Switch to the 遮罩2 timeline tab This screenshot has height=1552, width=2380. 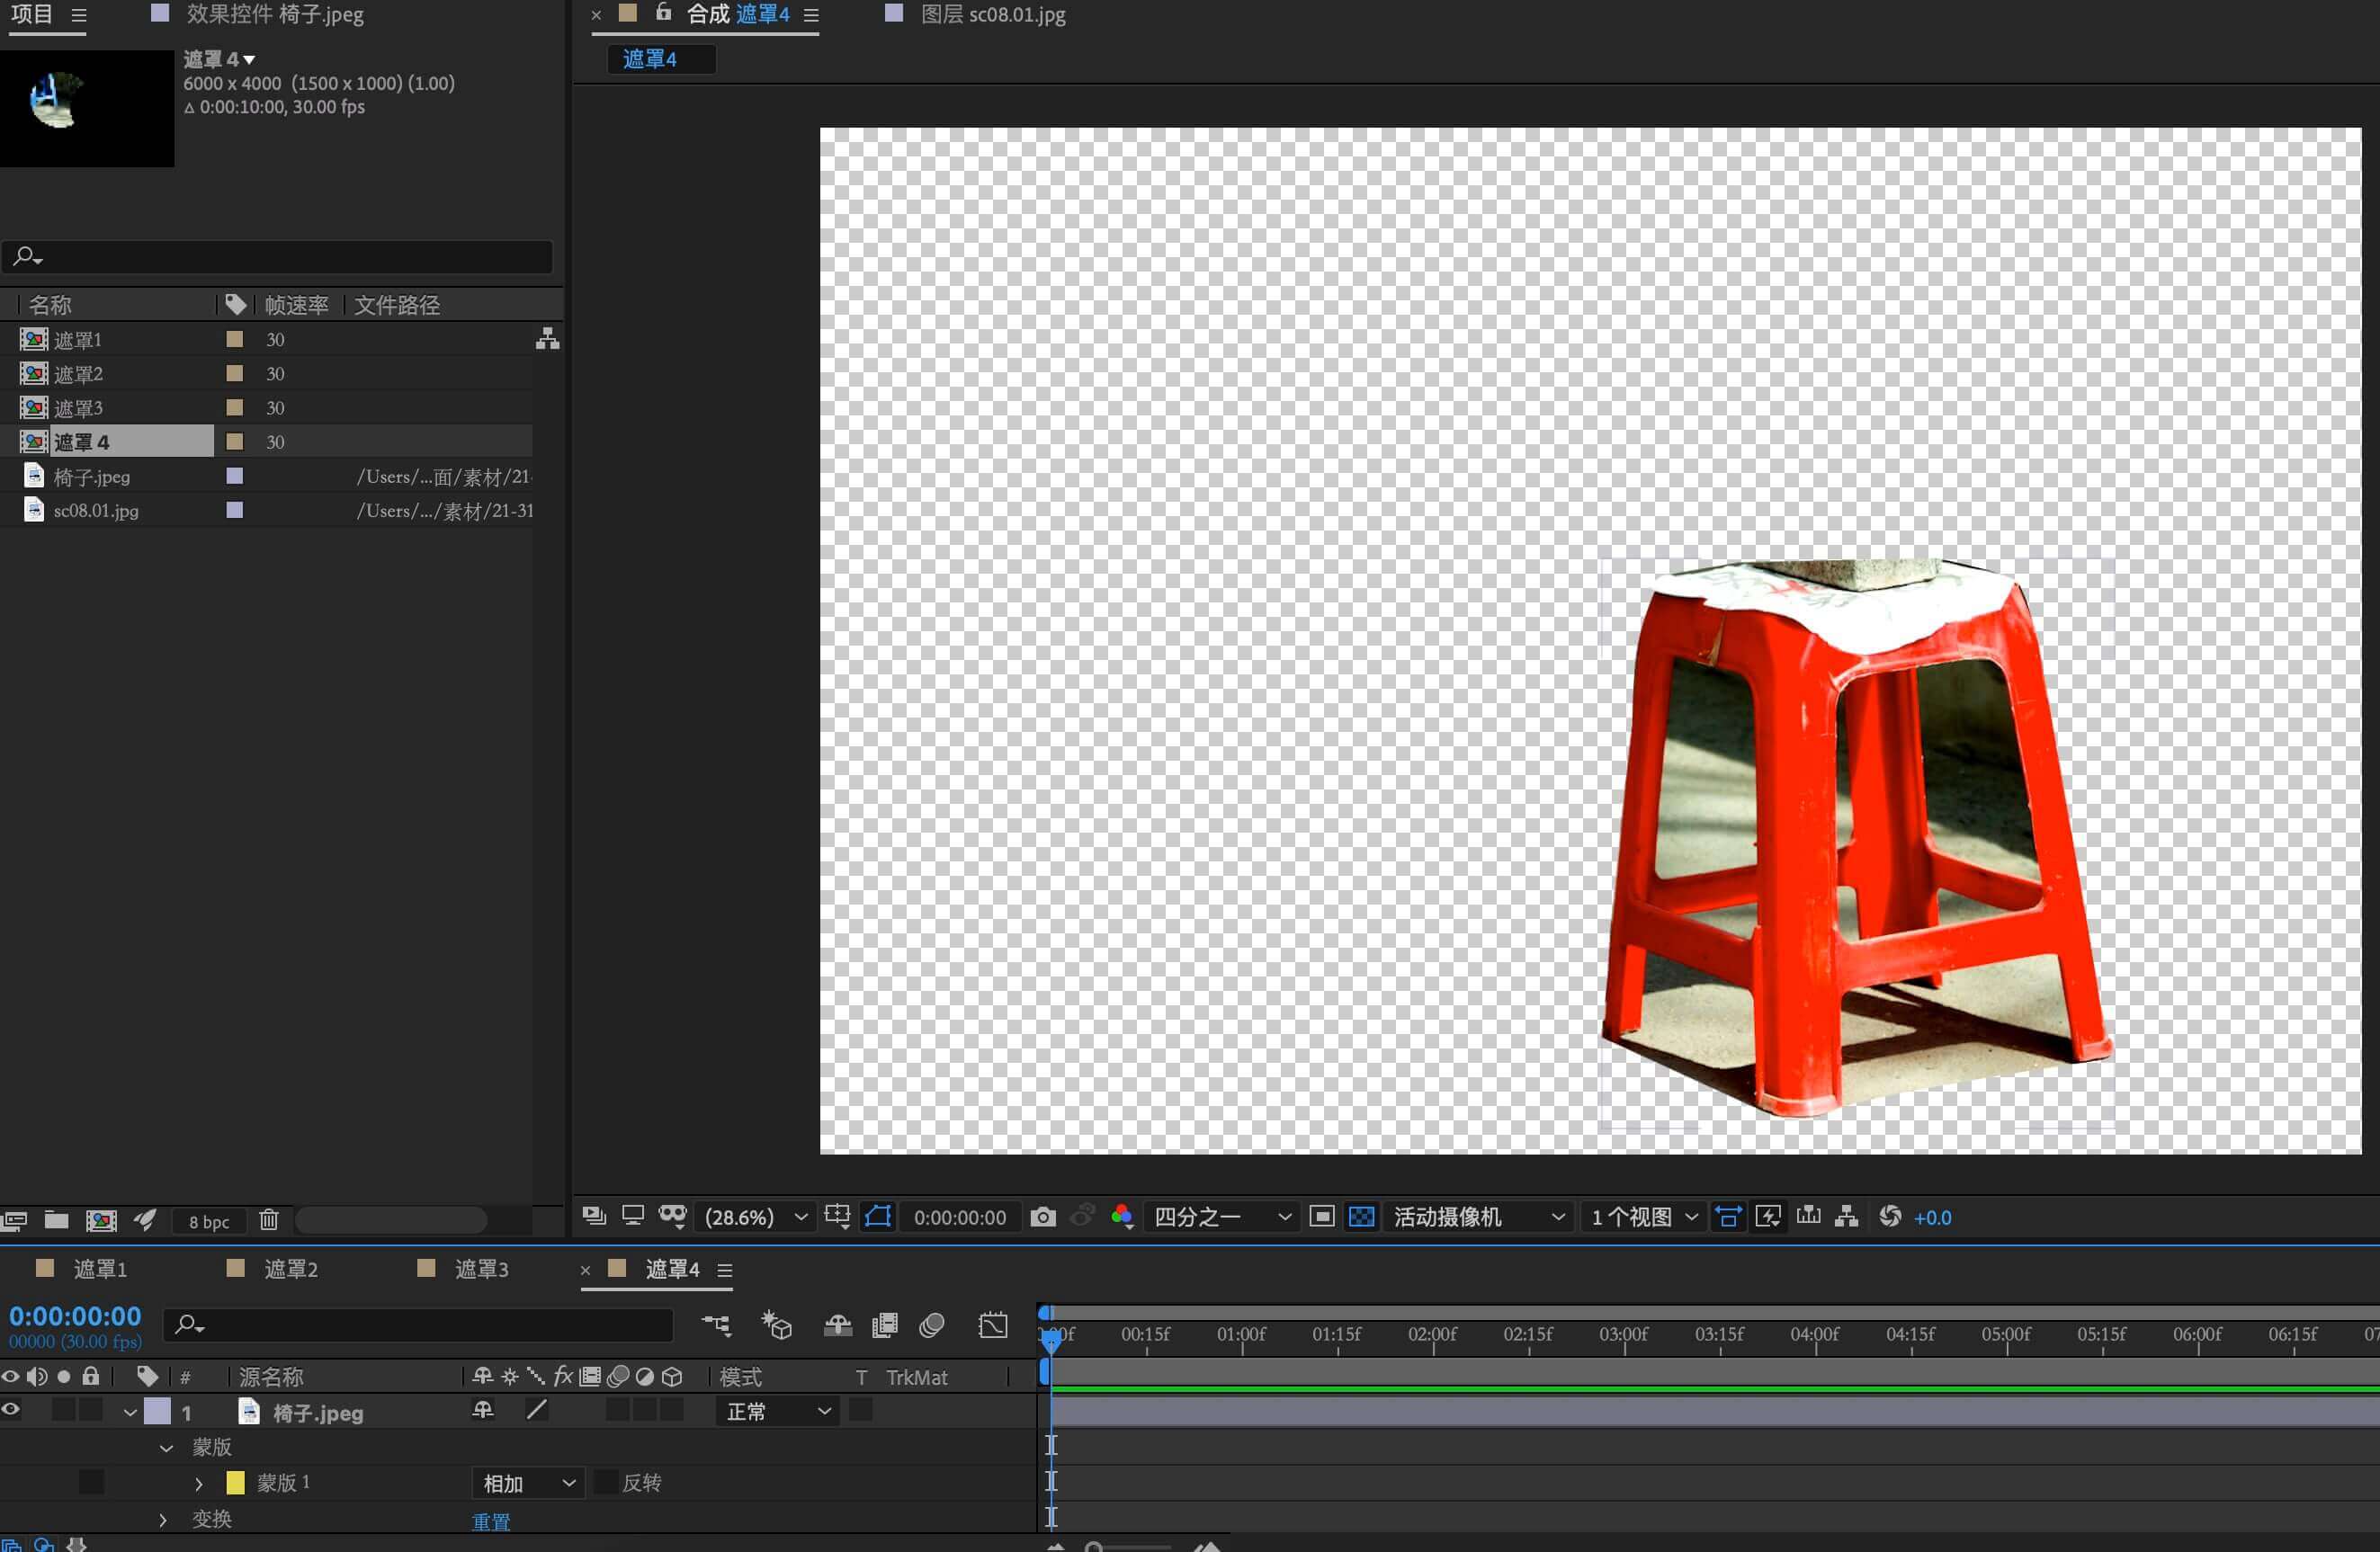pyautogui.click(x=290, y=1269)
